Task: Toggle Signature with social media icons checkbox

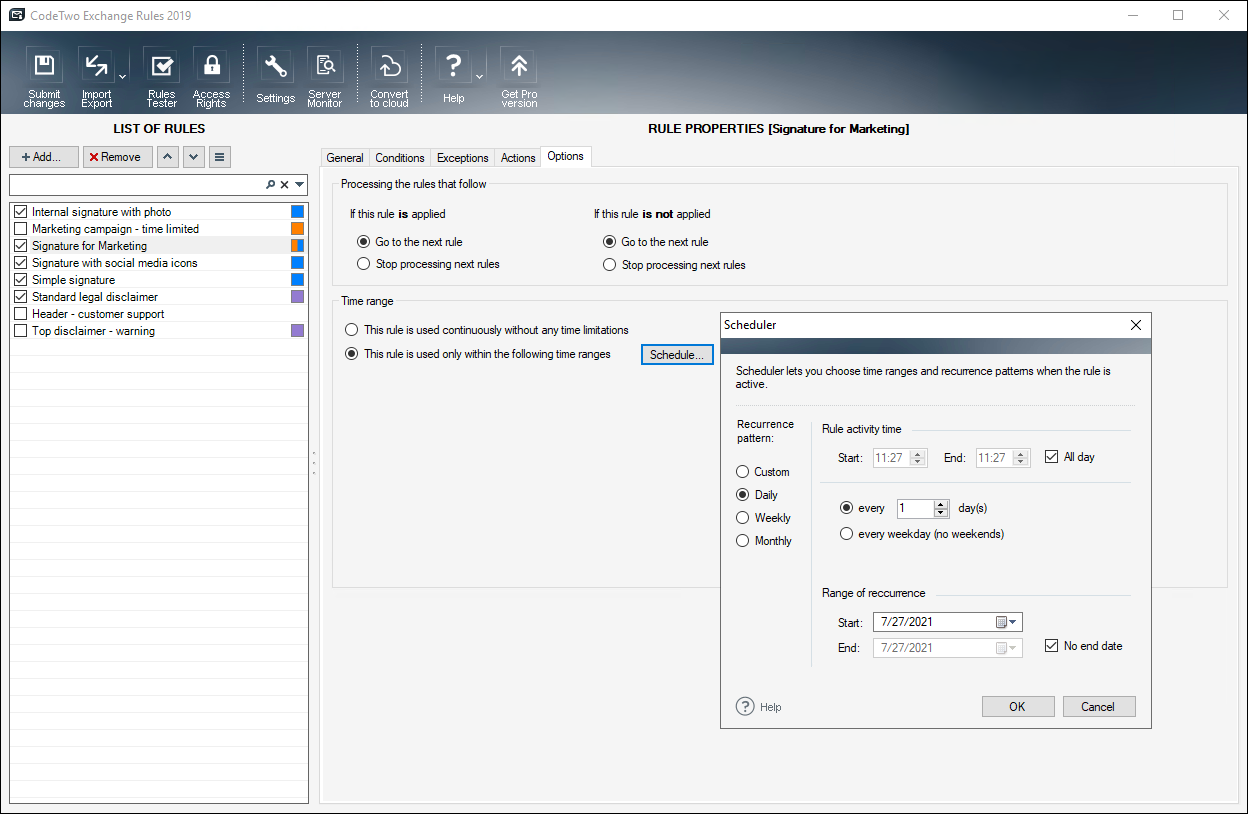Action: 20,263
